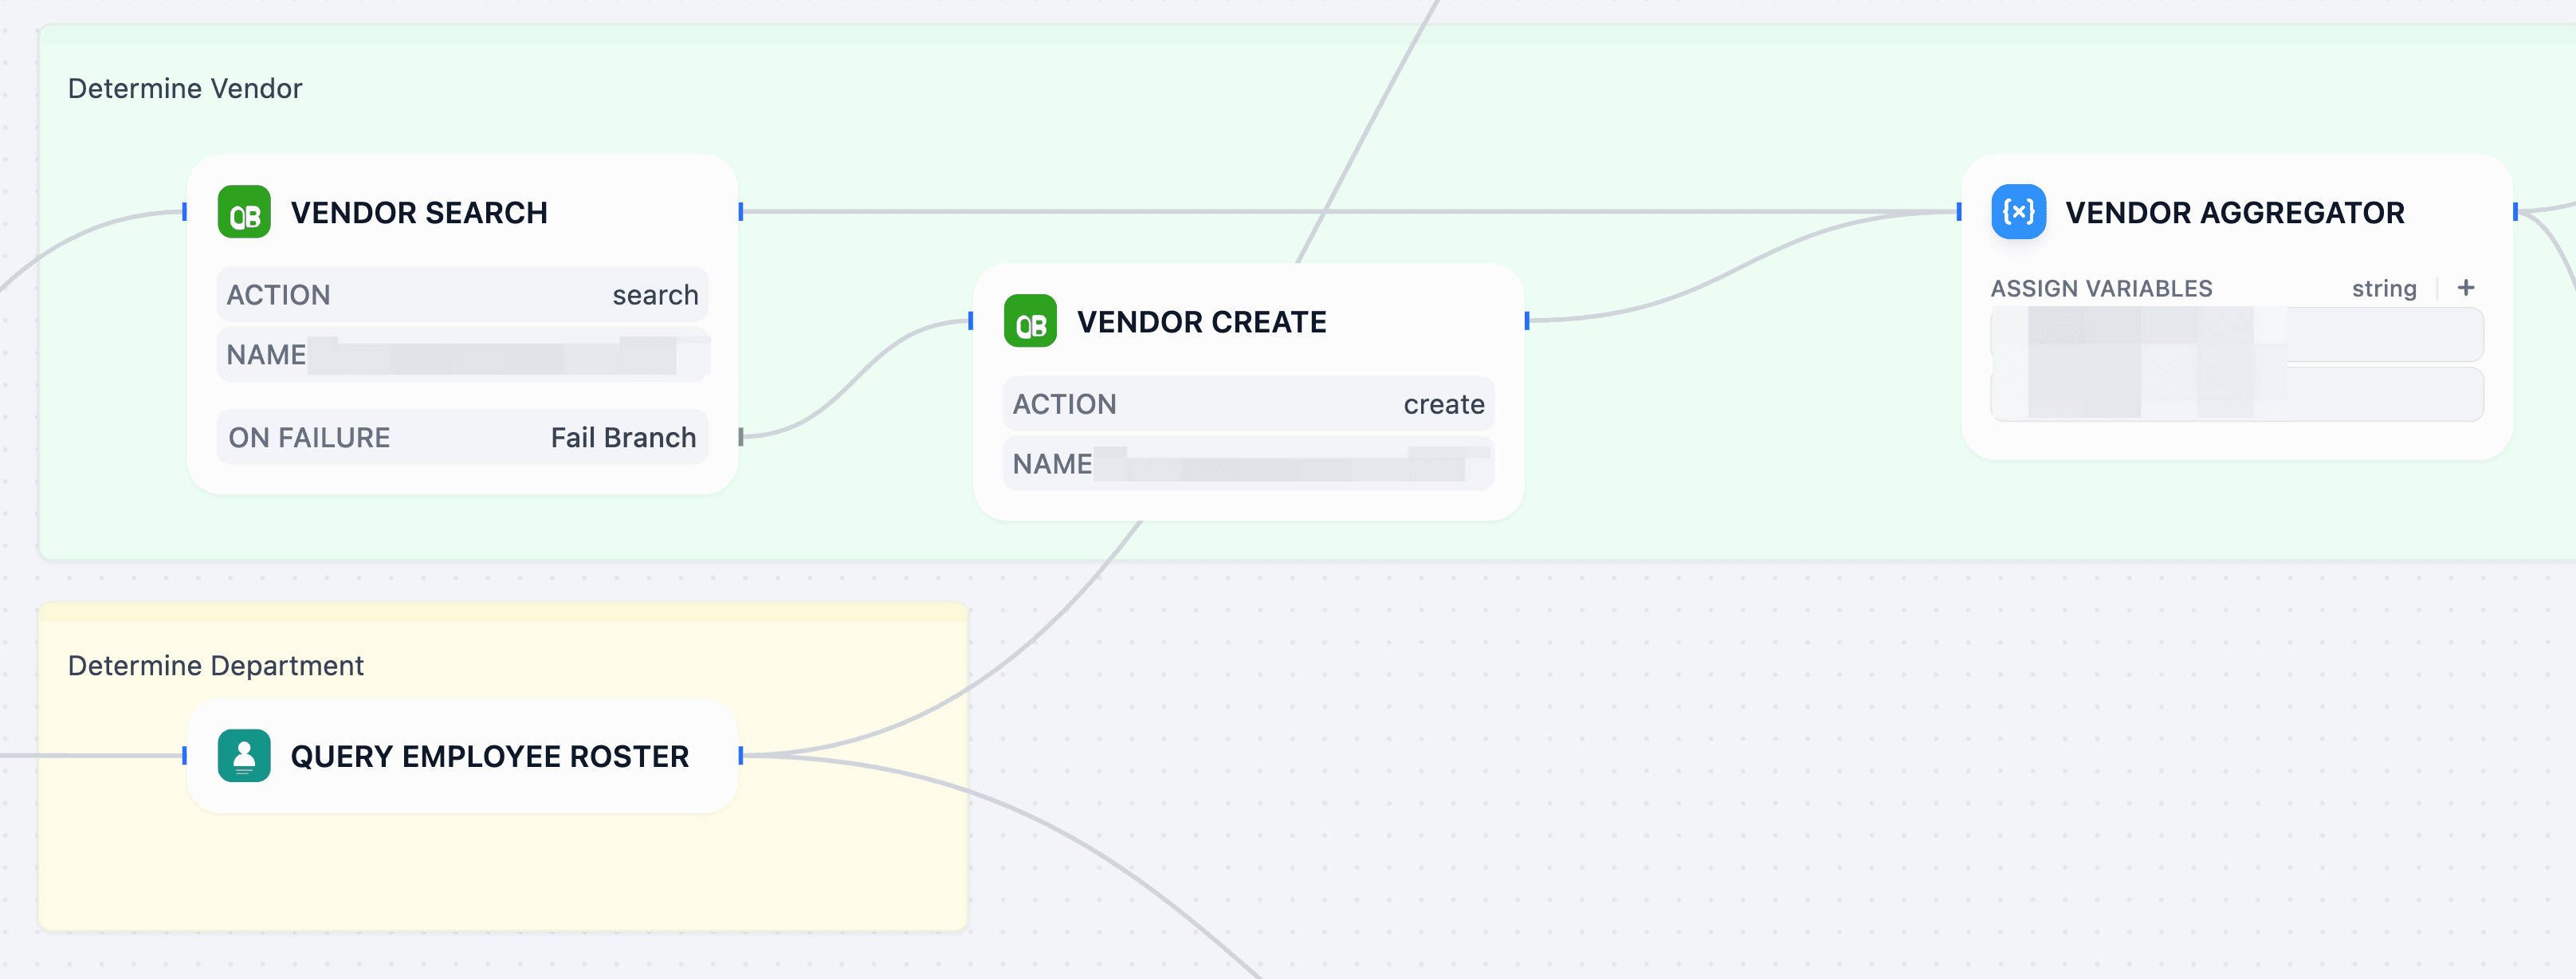Click Vendor Create input connector handle
2576x979 pixels.
(971, 321)
